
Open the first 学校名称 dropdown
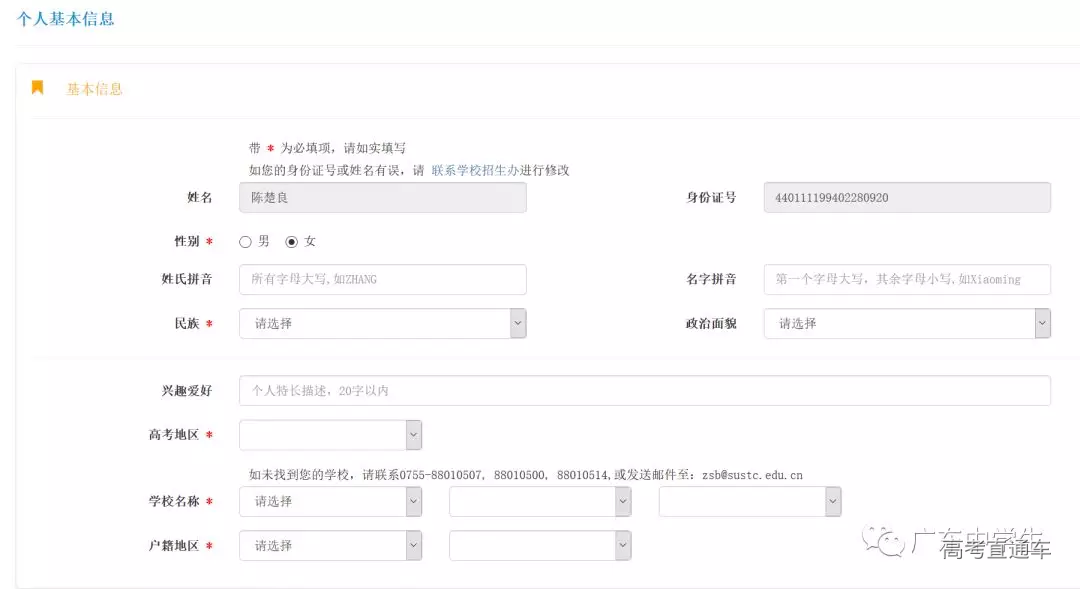click(x=330, y=502)
